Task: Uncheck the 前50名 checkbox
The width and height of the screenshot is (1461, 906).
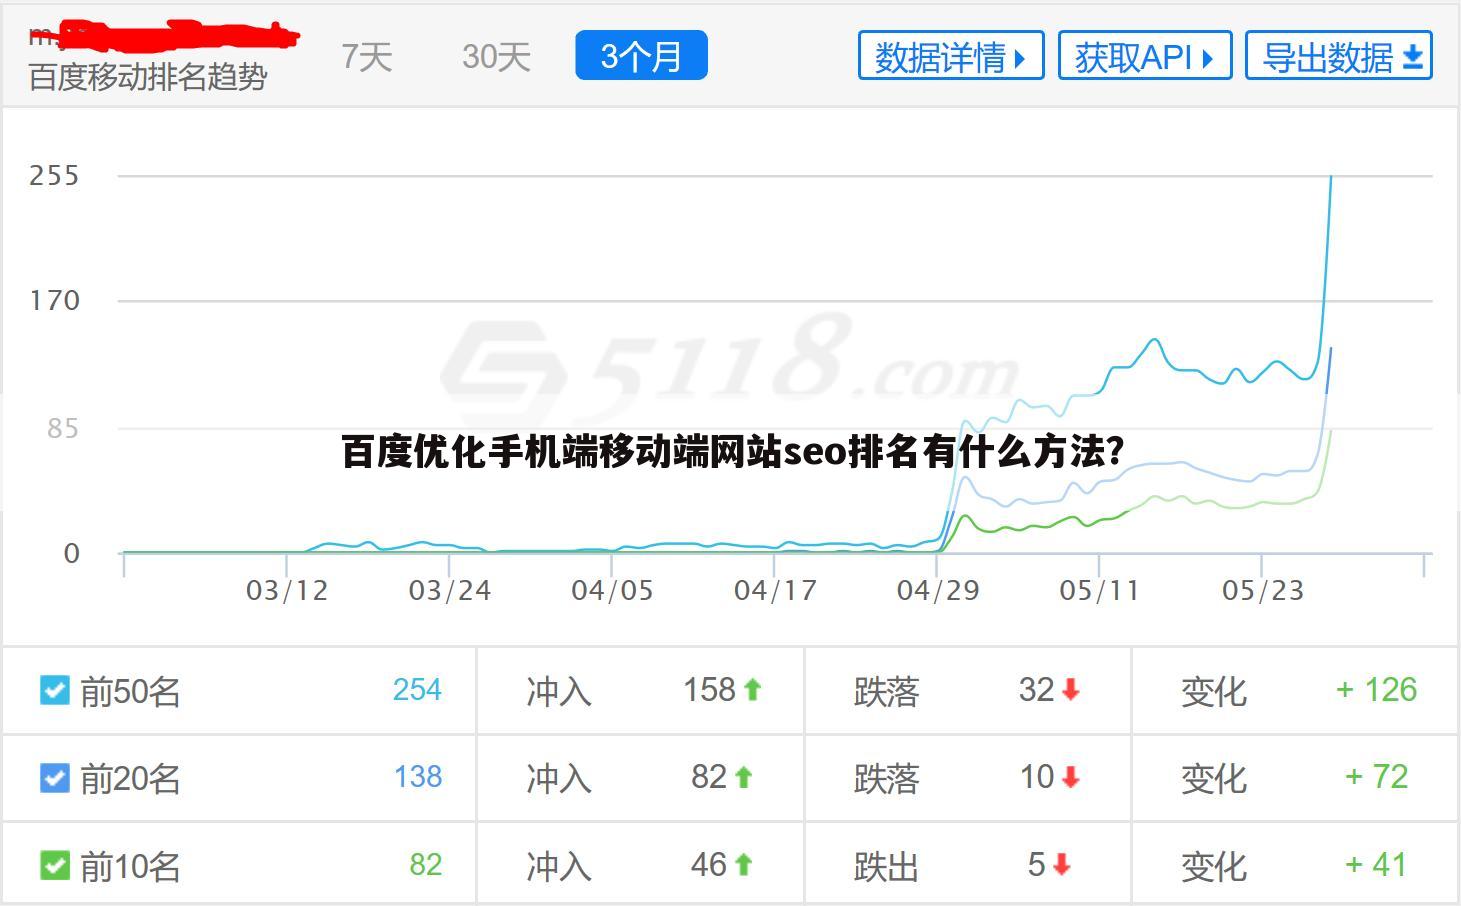Action: (55, 691)
